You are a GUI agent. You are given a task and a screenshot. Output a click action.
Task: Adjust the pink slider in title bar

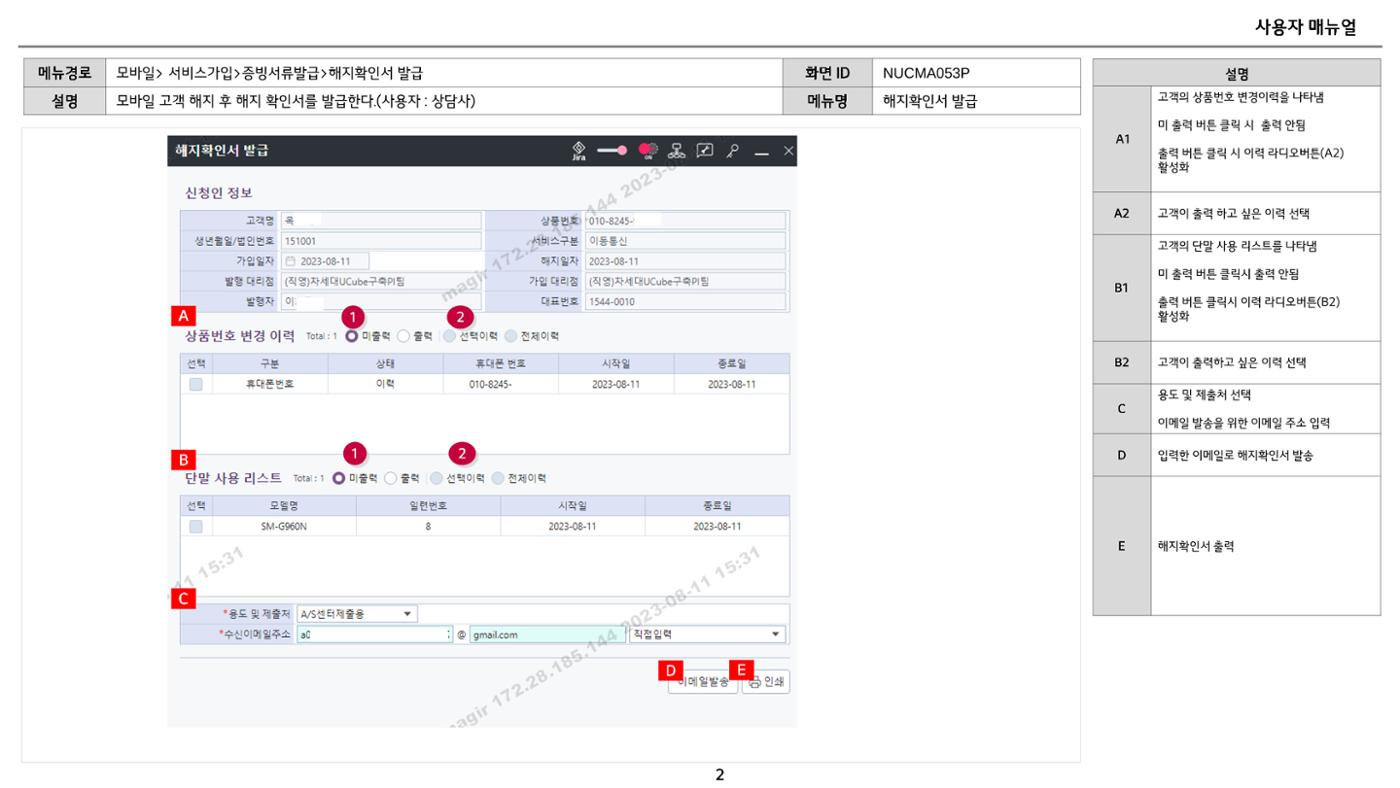(611, 150)
